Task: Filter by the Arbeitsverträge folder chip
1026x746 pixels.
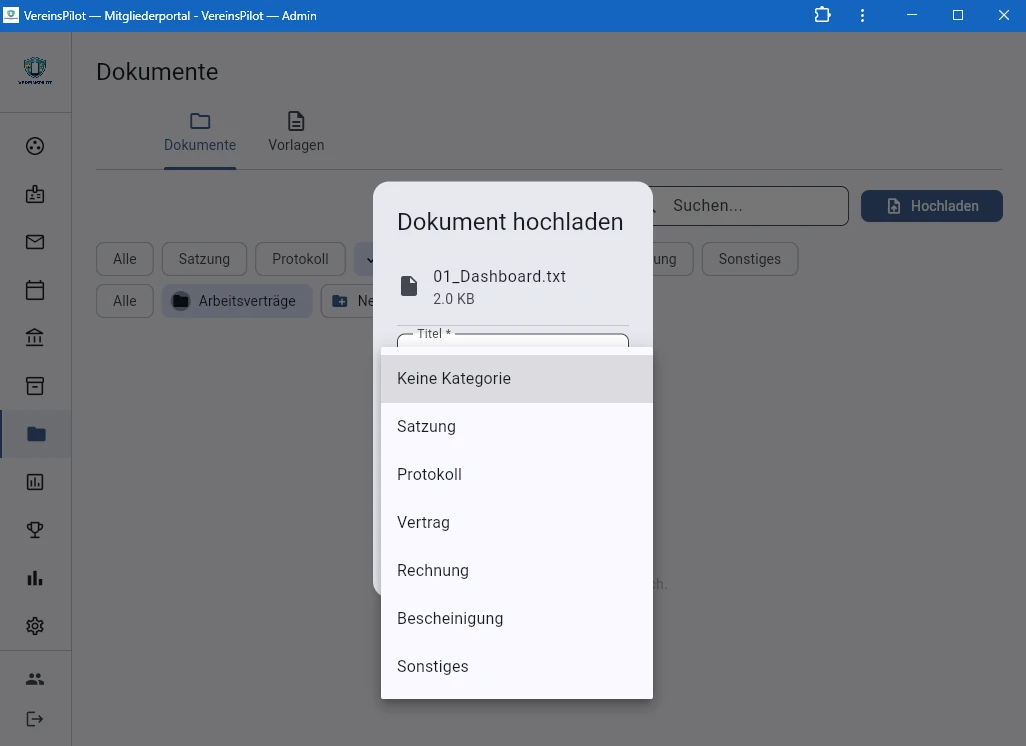Action: click(x=237, y=301)
